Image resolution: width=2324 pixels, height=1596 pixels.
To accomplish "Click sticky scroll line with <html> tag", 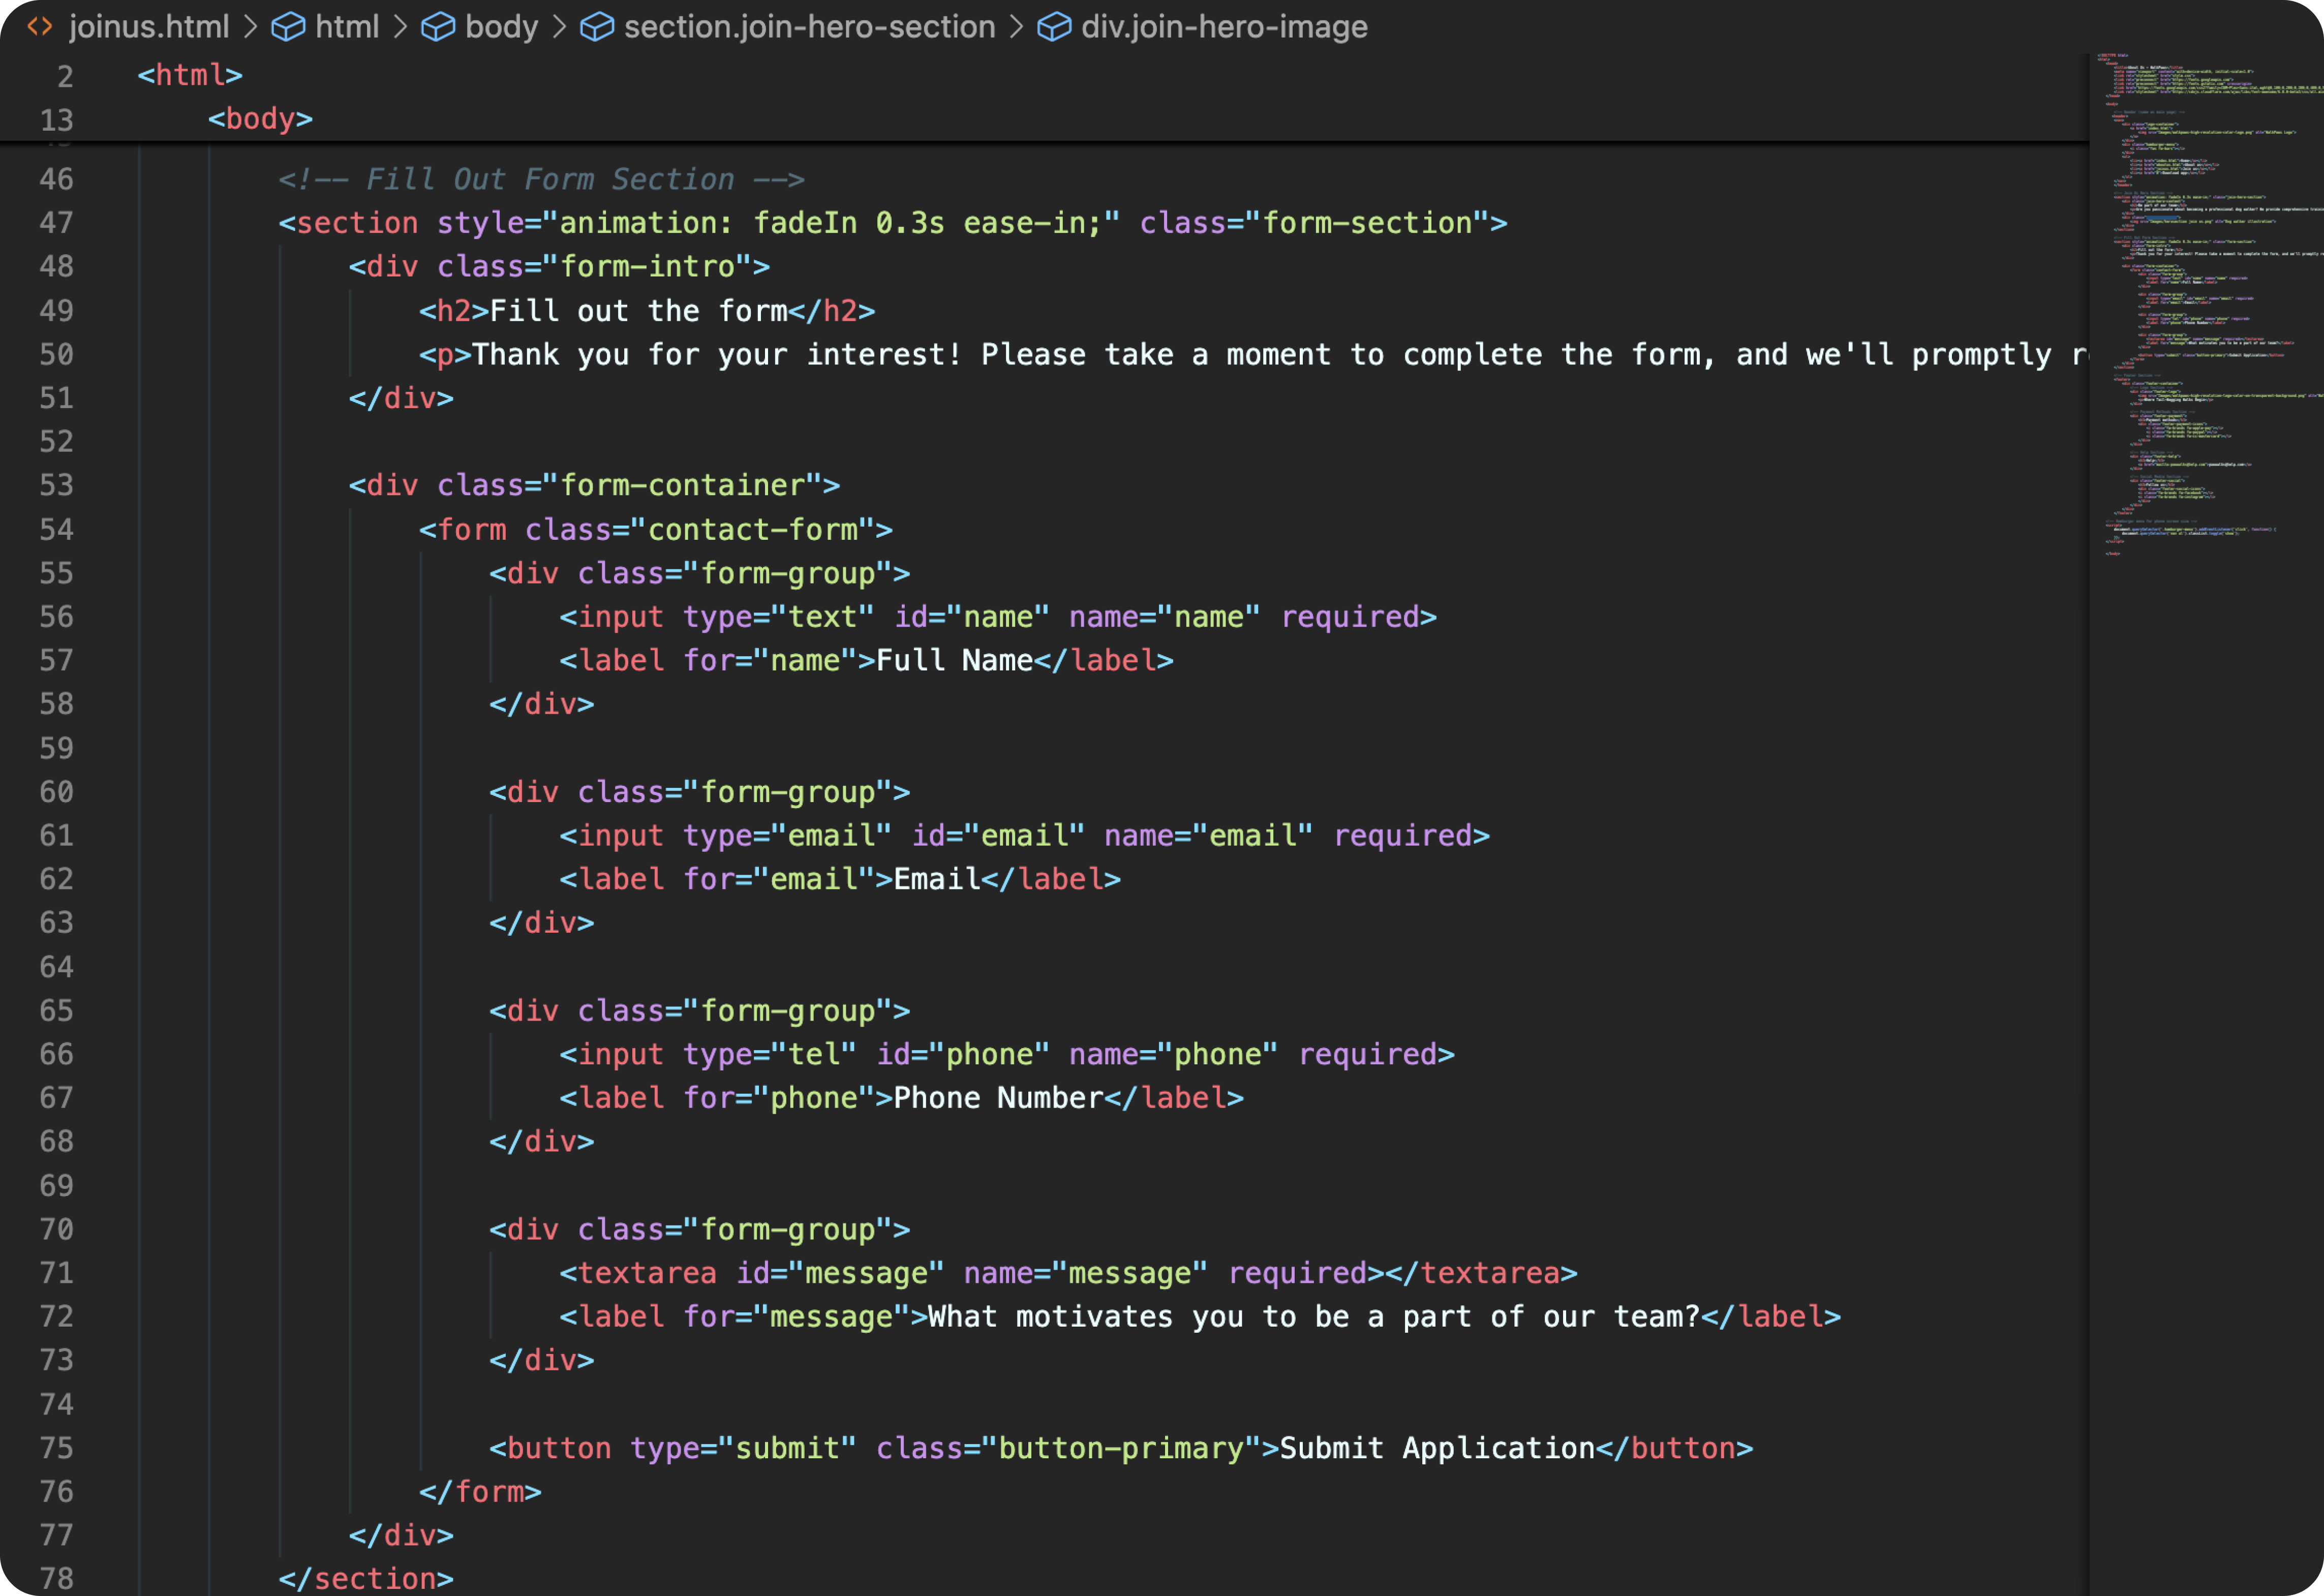I will [190, 76].
